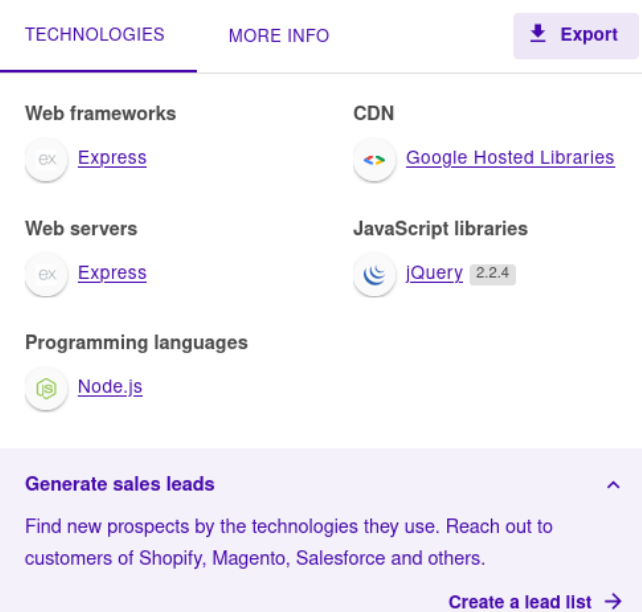Click the download arrow icon on Export
The height and width of the screenshot is (612, 642).
538,34
